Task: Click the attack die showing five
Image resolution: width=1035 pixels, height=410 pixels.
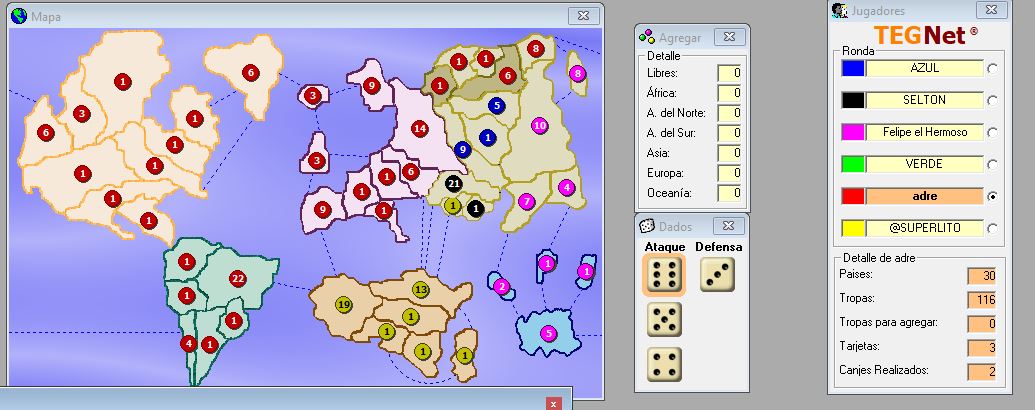Action: [661, 320]
